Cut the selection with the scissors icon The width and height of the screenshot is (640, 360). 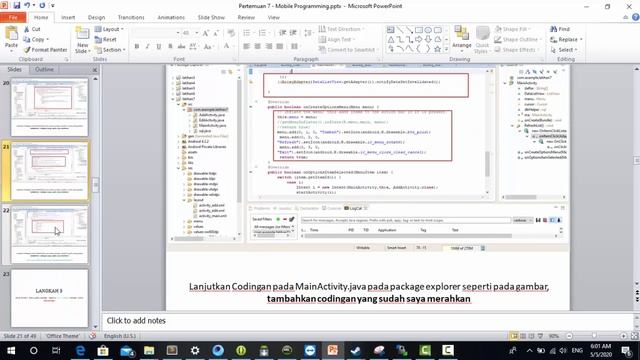tap(27, 29)
